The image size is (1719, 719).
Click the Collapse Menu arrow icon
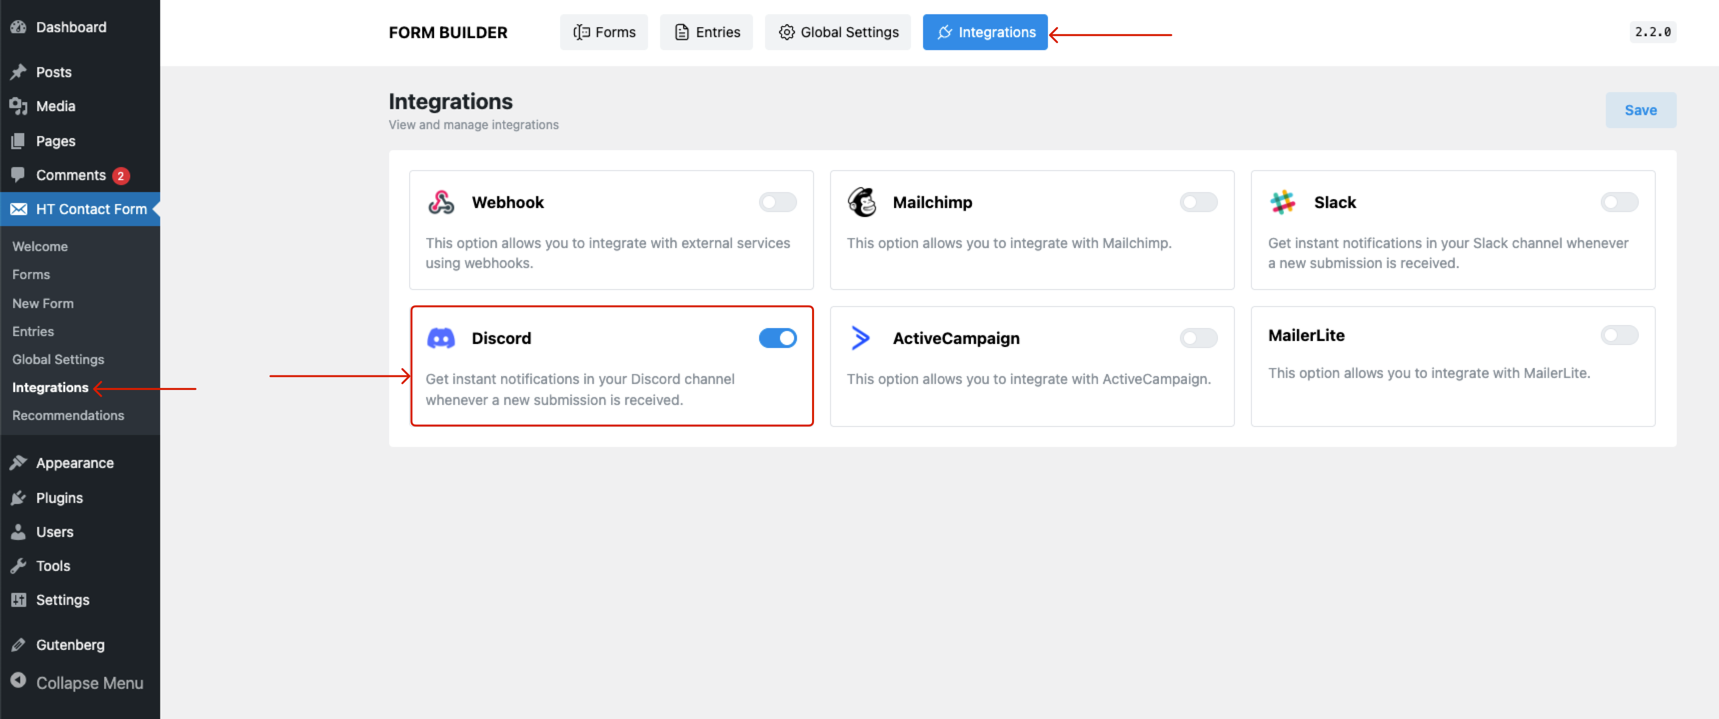(x=18, y=680)
